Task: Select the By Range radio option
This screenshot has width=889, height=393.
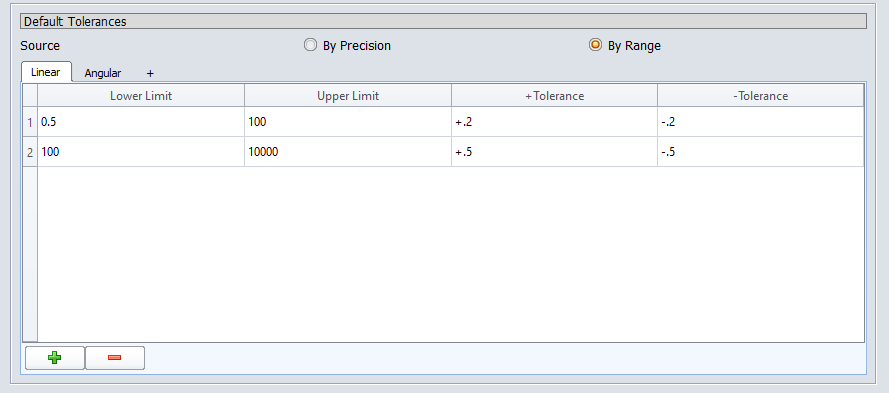Action: [x=595, y=45]
